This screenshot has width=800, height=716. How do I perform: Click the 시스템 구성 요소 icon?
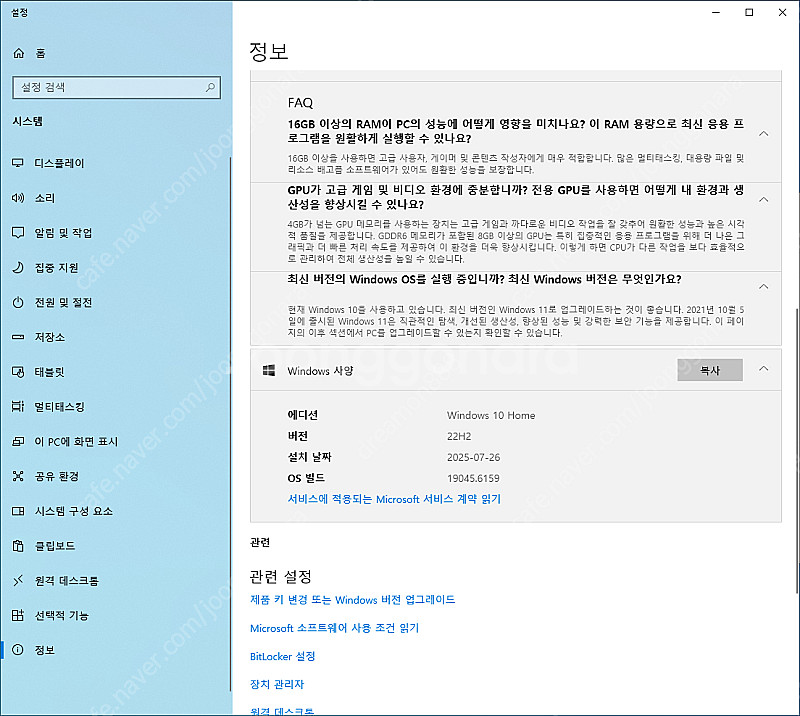18,511
